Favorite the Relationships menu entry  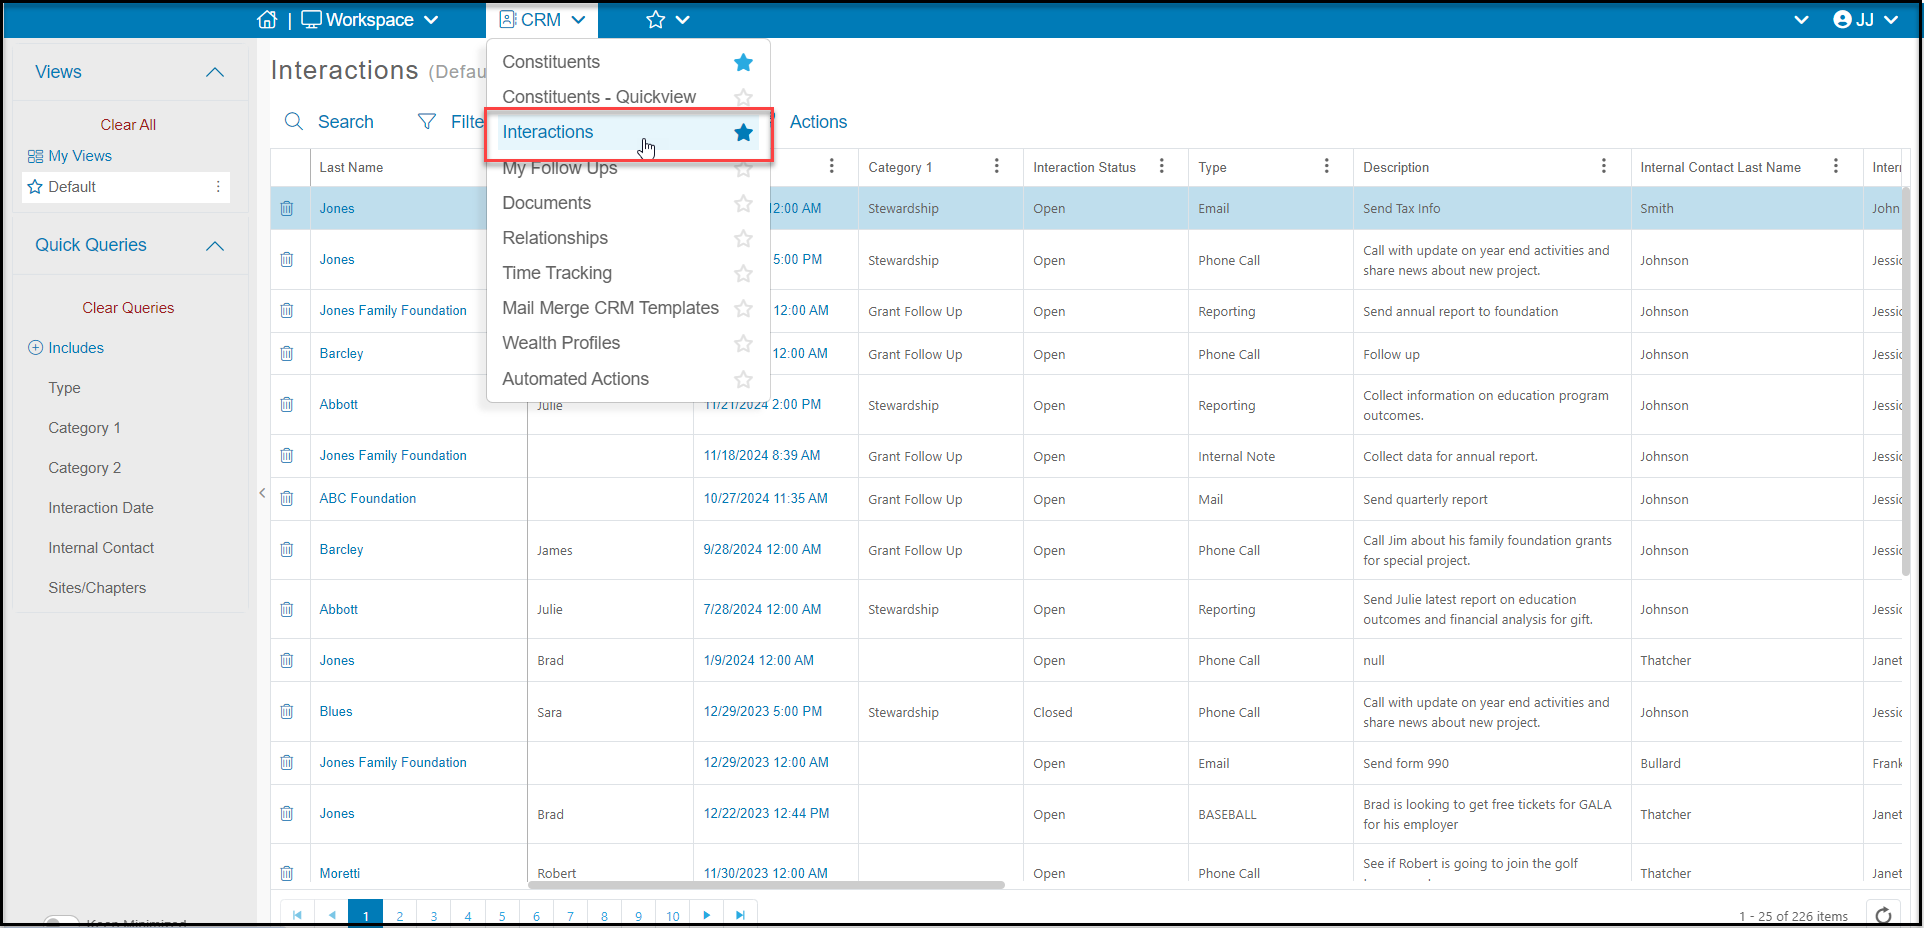point(743,238)
